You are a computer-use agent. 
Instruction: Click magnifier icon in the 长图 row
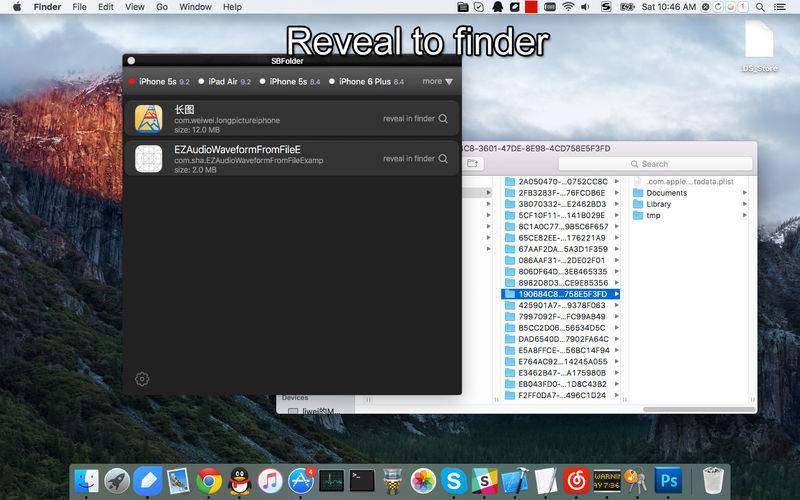pyautogui.click(x=443, y=118)
